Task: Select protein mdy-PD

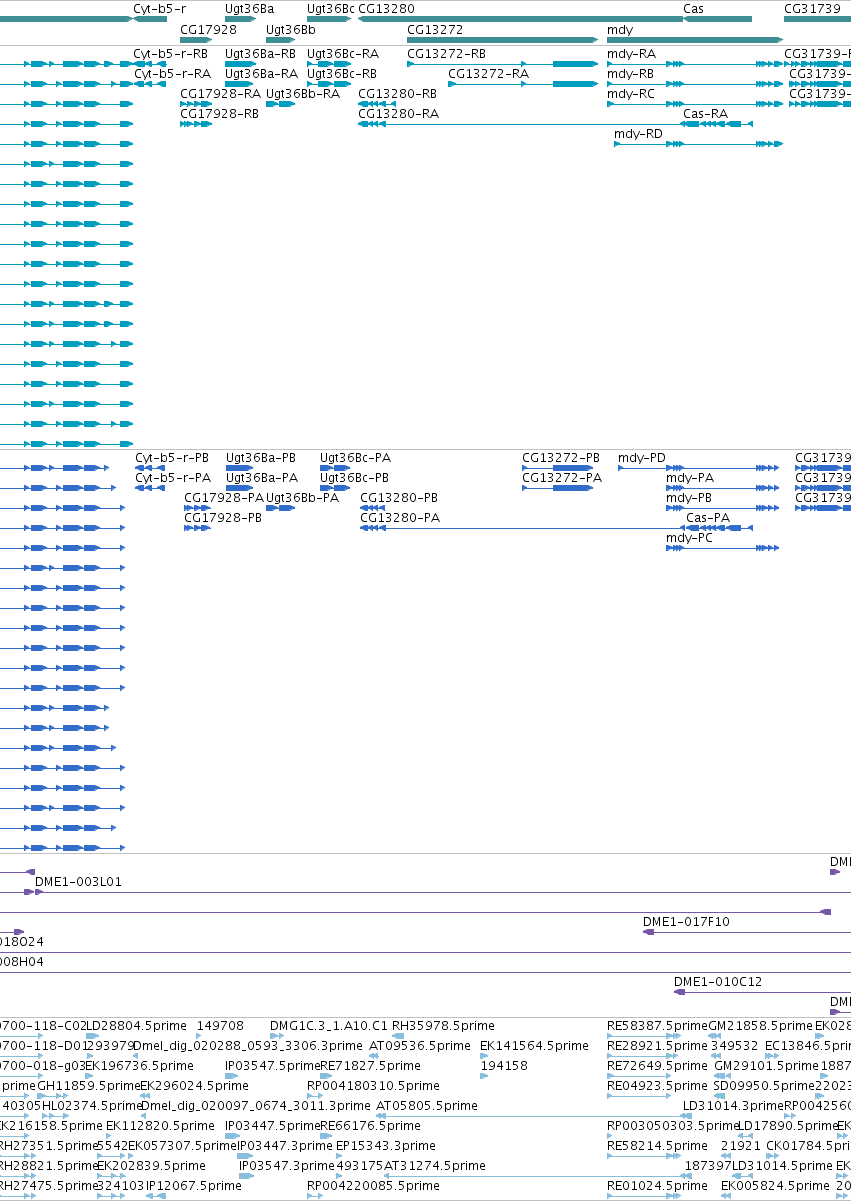Action: tap(642, 458)
